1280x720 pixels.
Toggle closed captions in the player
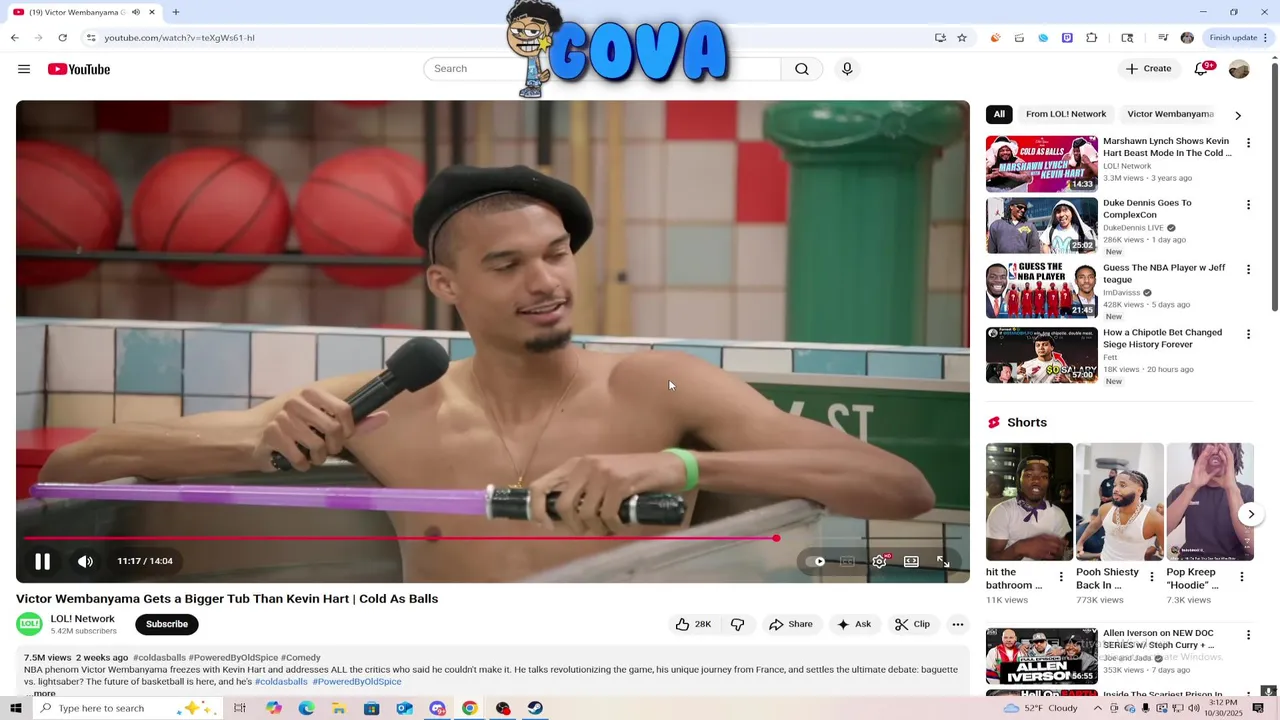847,561
